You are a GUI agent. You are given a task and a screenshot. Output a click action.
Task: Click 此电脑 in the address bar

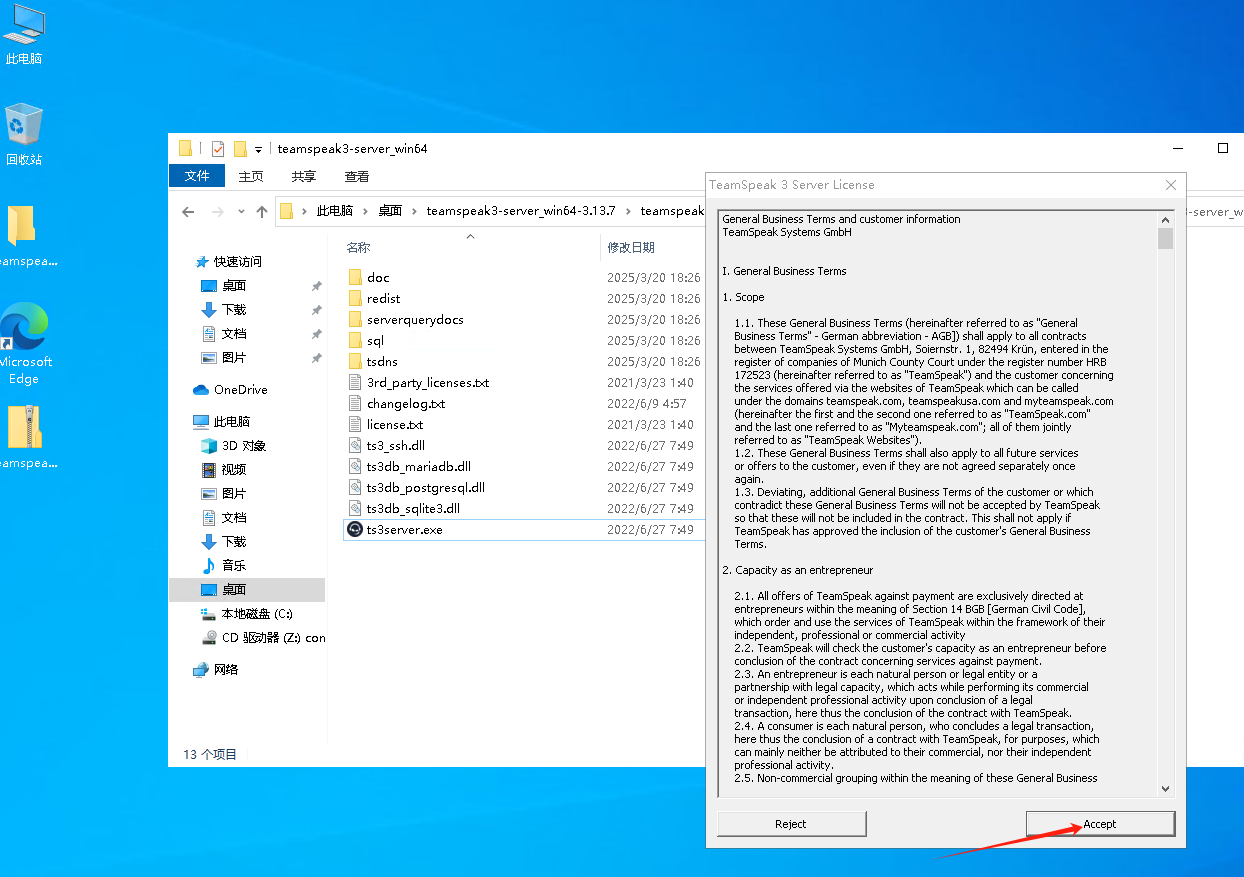[x=335, y=211]
